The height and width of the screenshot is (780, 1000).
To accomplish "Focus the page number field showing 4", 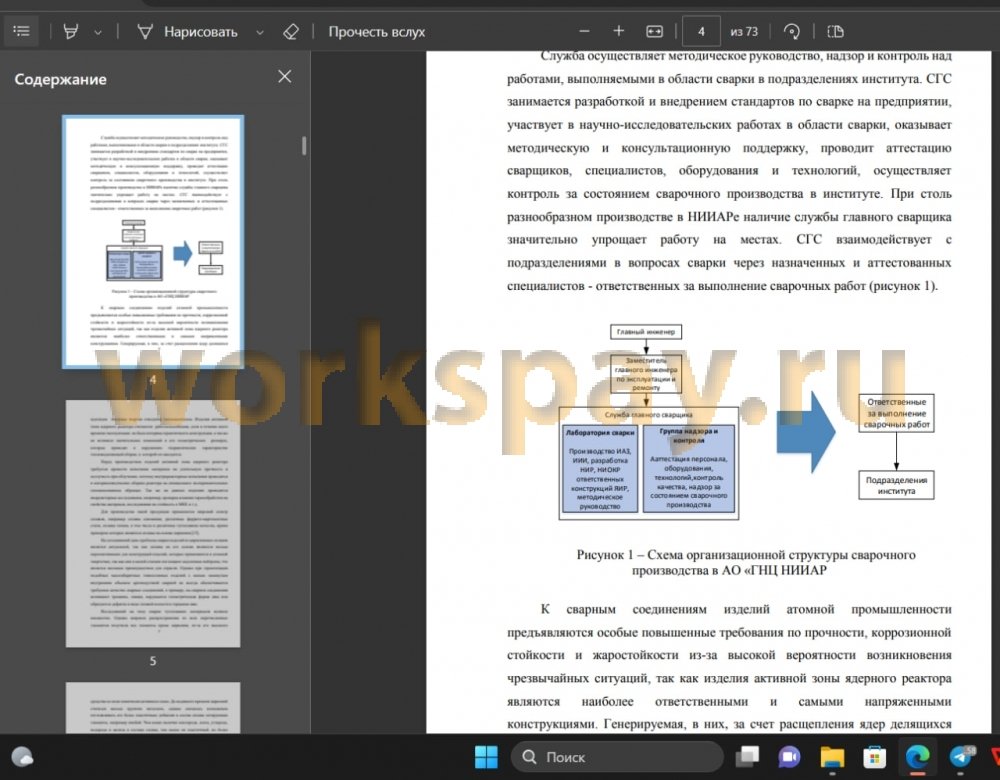I will [x=701, y=31].
